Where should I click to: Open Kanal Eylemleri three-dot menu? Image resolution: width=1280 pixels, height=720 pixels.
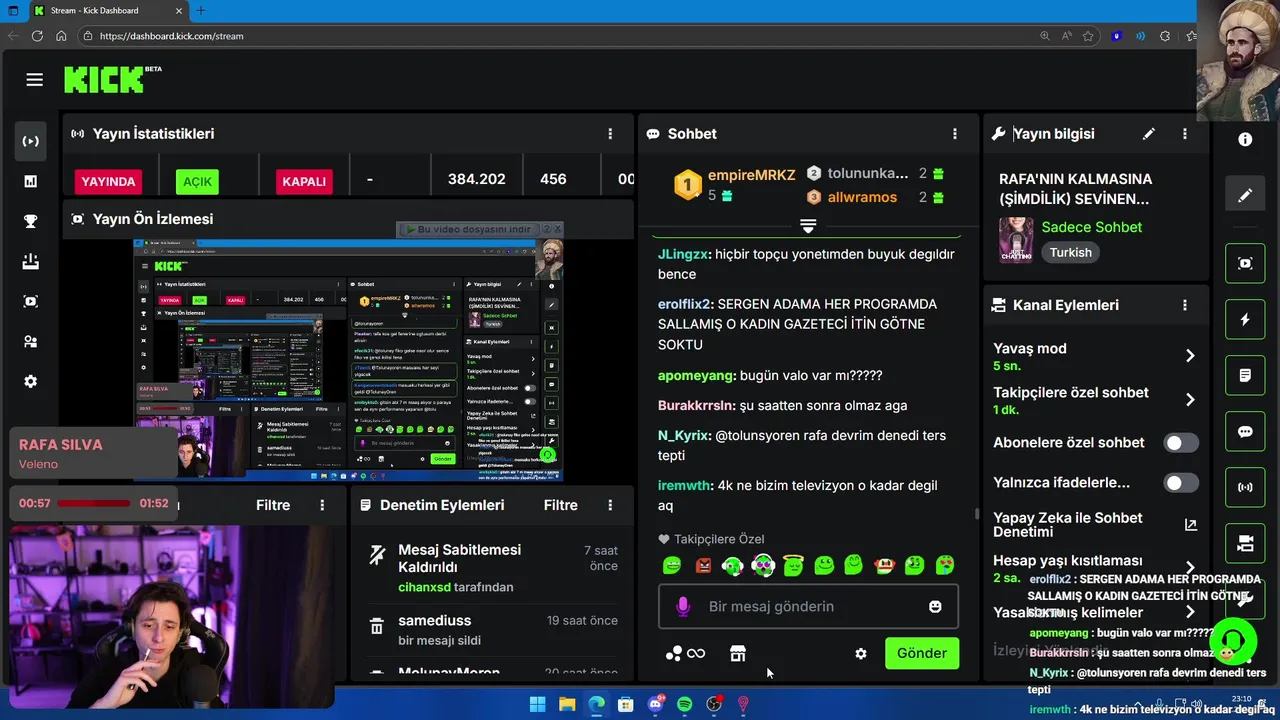1185,305
